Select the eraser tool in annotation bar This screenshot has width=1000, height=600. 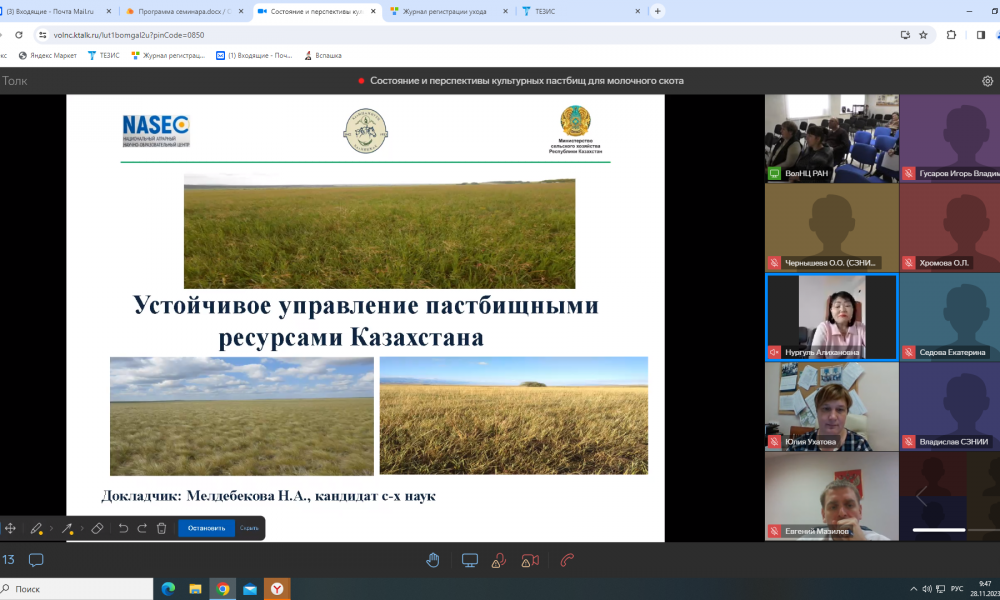click(97, 528)
